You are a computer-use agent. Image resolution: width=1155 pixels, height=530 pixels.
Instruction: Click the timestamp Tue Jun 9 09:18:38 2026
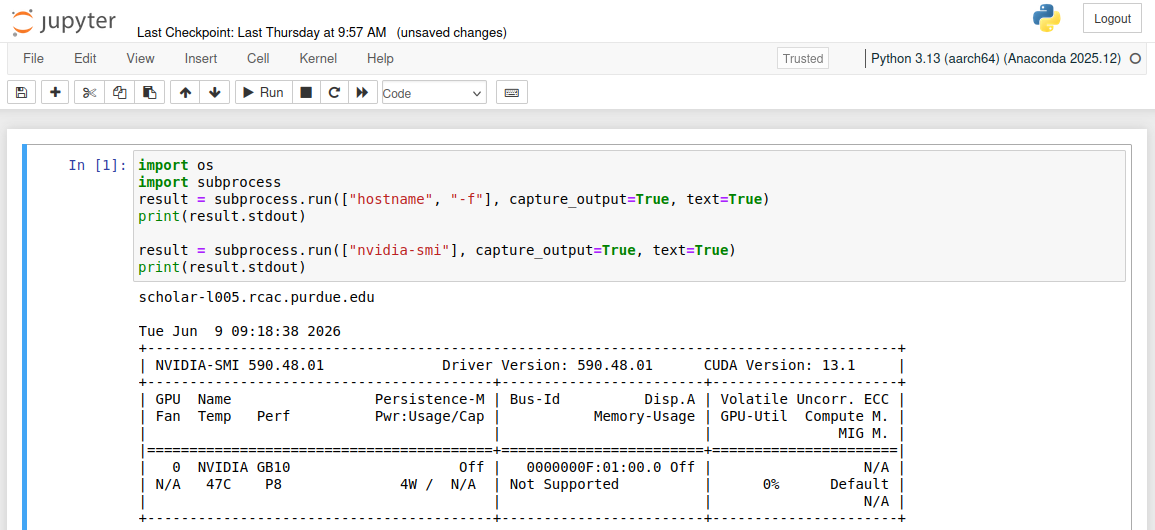click(239, 331)
